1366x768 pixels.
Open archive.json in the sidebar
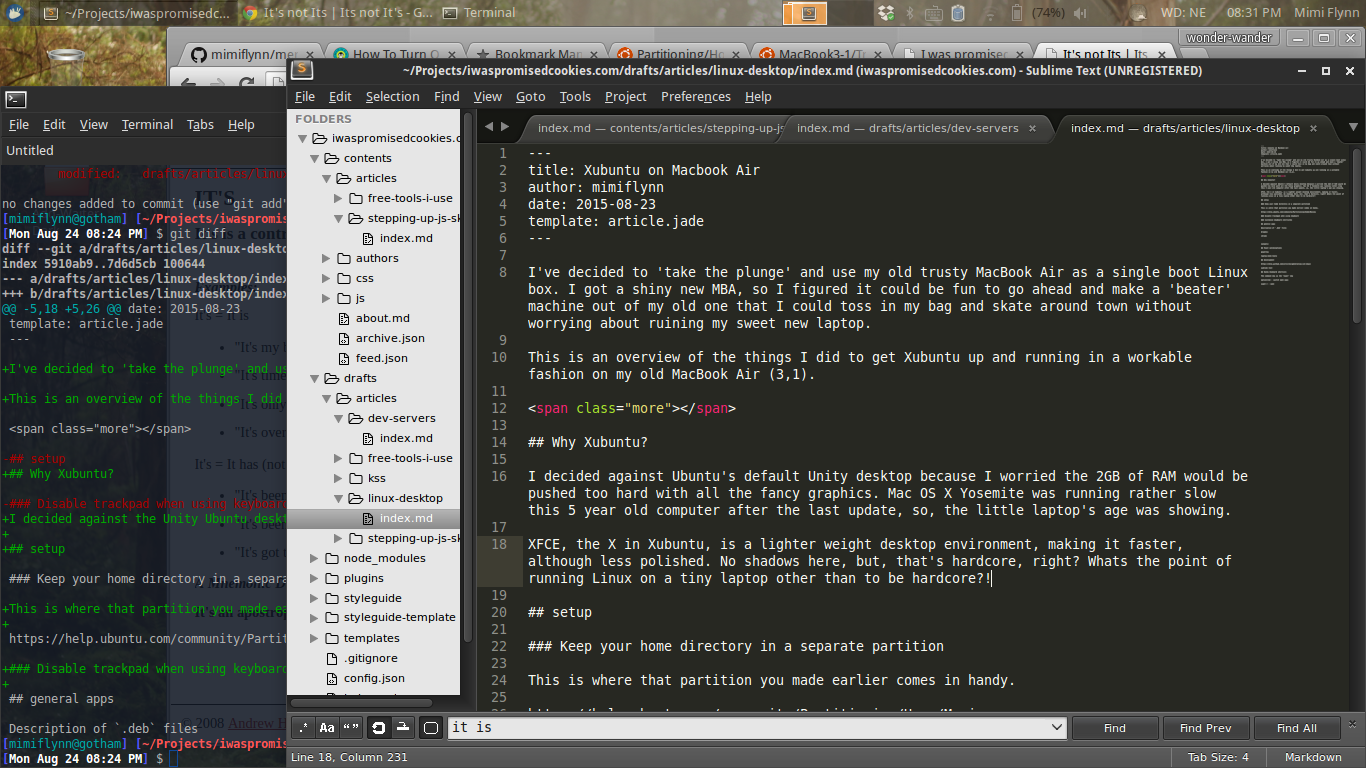(x=390, y=338)
